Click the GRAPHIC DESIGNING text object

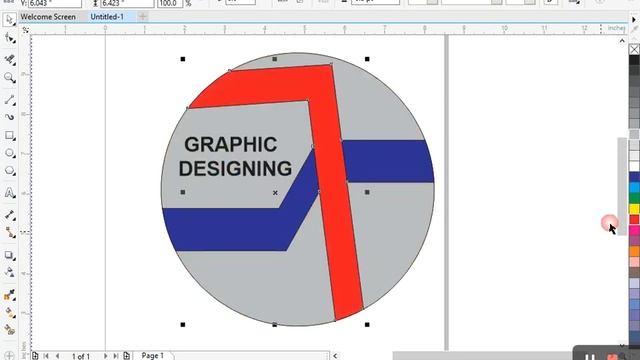[x=235, y=157]
